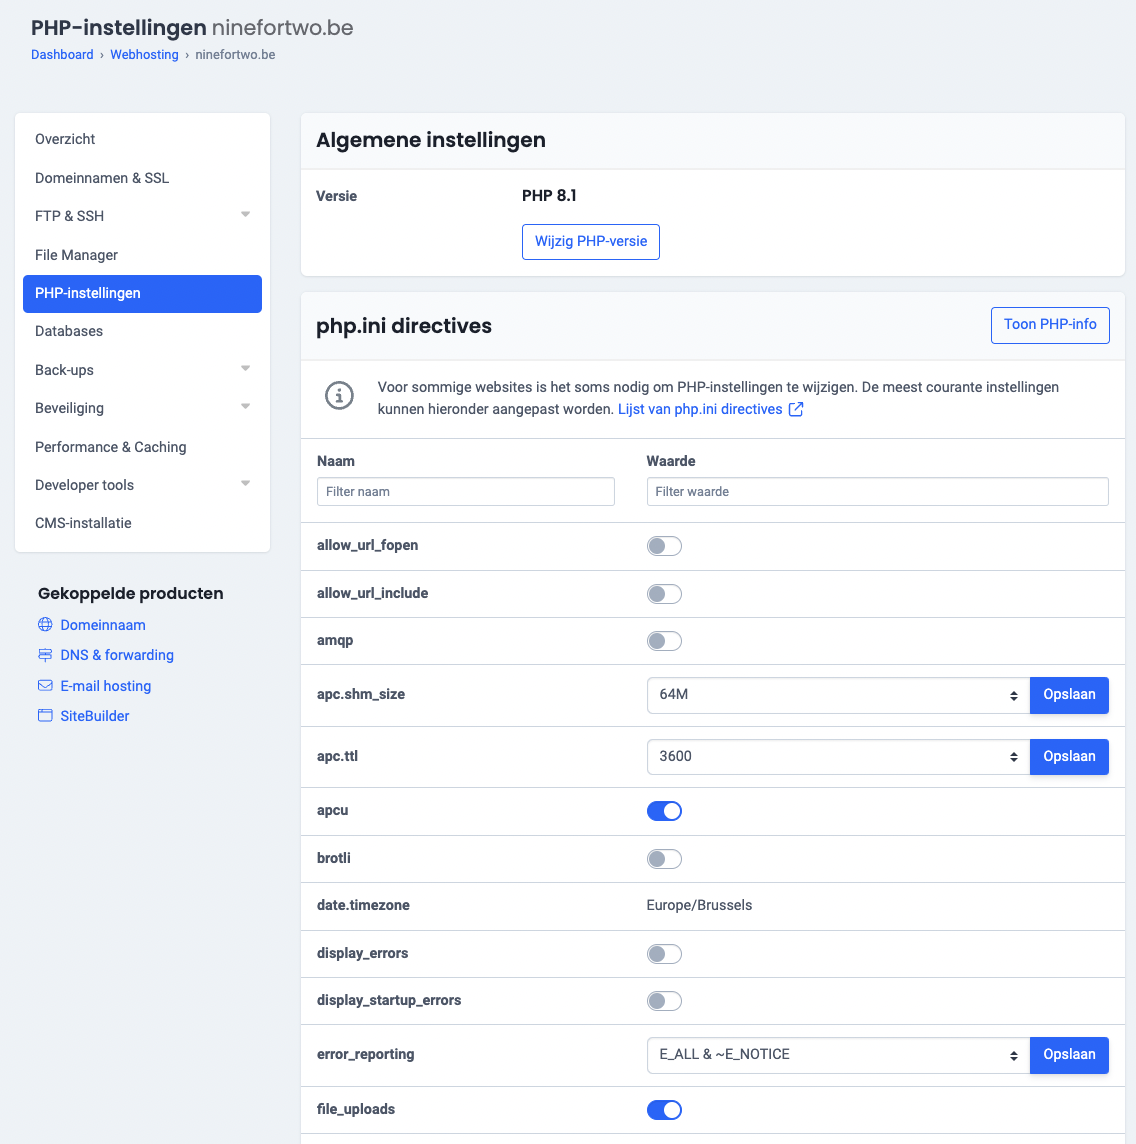Viewport: 1136px width, 1144px height.
Task: Click the Toon PHP-info button
Action: tap(1050, 325)
